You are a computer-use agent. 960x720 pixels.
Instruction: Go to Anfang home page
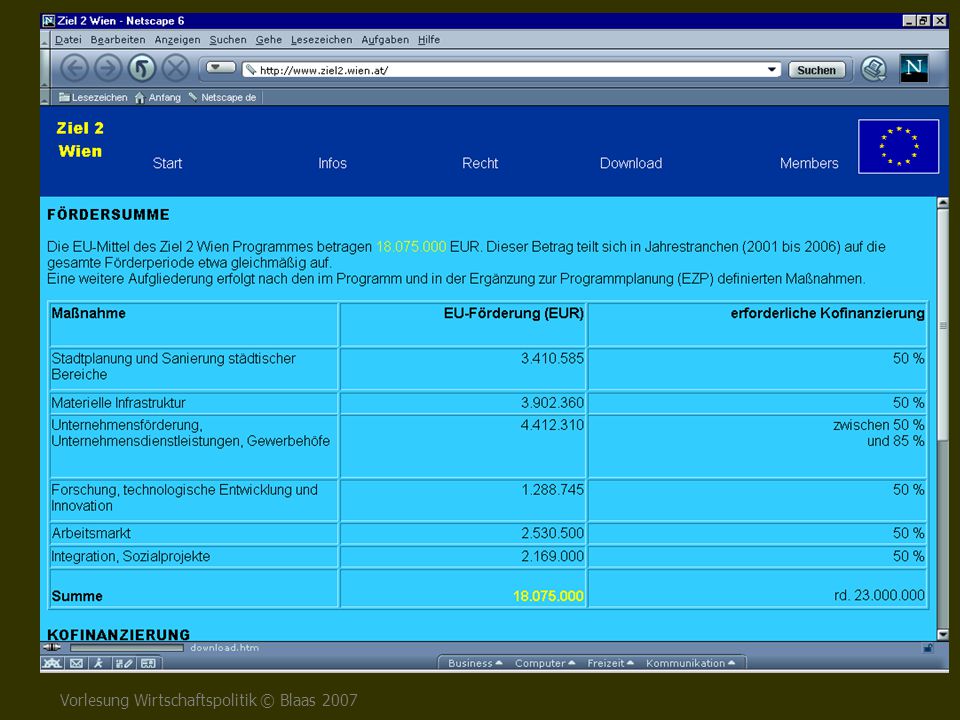pyautogui.click(x=158, y=97)
